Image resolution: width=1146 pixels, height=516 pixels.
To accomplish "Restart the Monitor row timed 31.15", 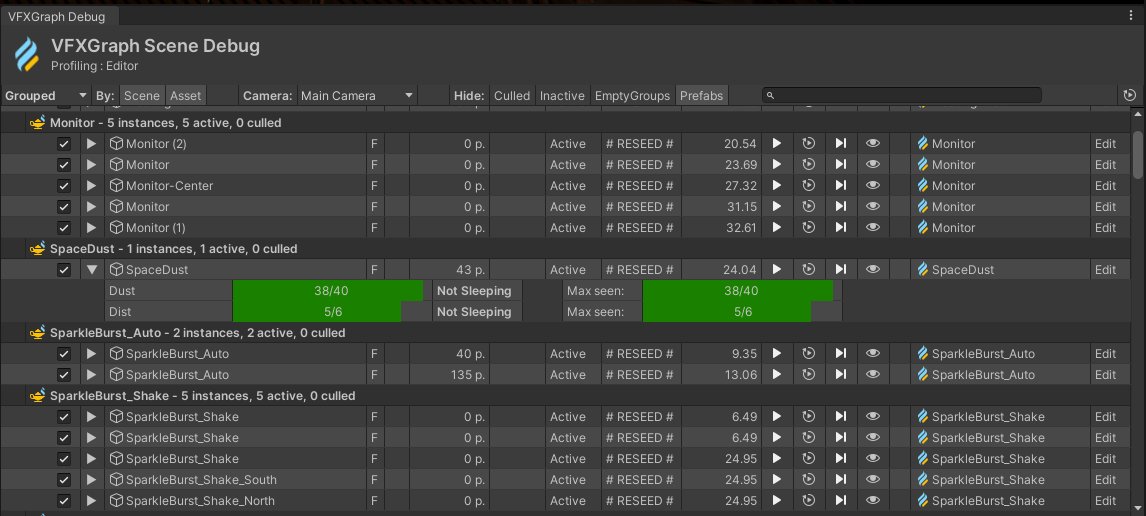I will (808, 207).
